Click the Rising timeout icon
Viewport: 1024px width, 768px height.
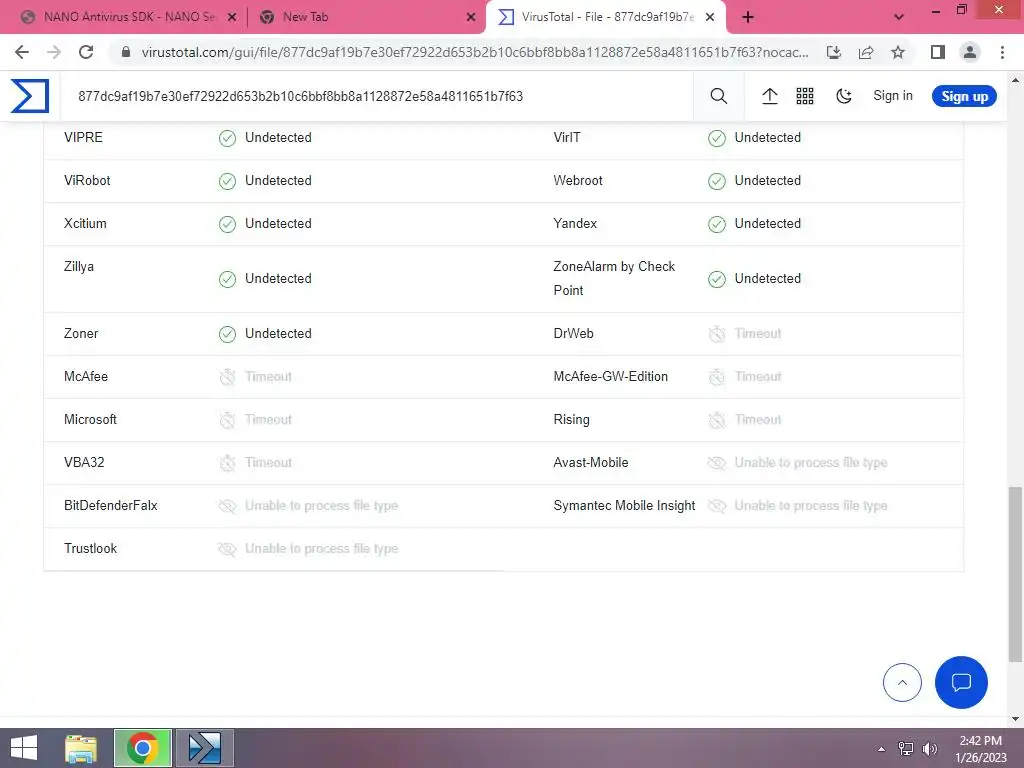pos(716,421)
